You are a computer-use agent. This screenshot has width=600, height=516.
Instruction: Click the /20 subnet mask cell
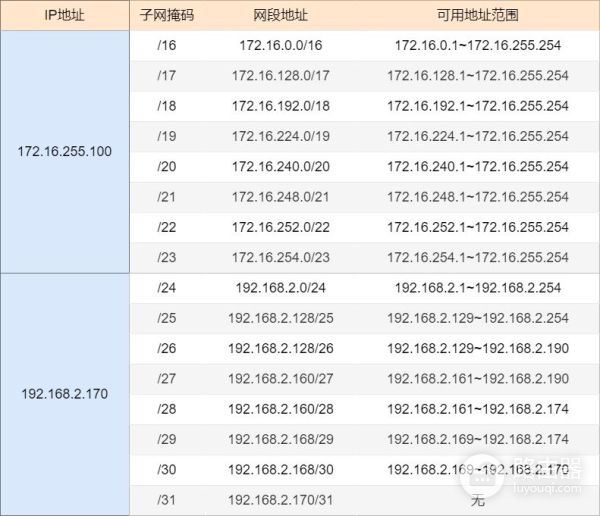click(x=166, y=167)
